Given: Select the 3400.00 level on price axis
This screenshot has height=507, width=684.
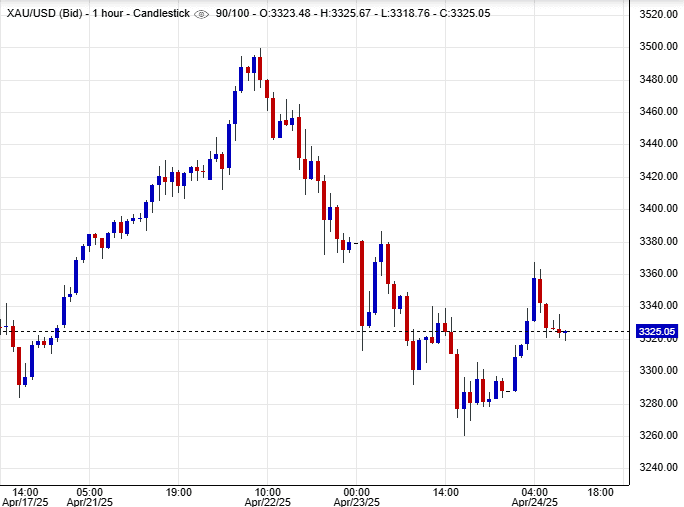Looking at the screenshot, I should click(x=656, y=209).
